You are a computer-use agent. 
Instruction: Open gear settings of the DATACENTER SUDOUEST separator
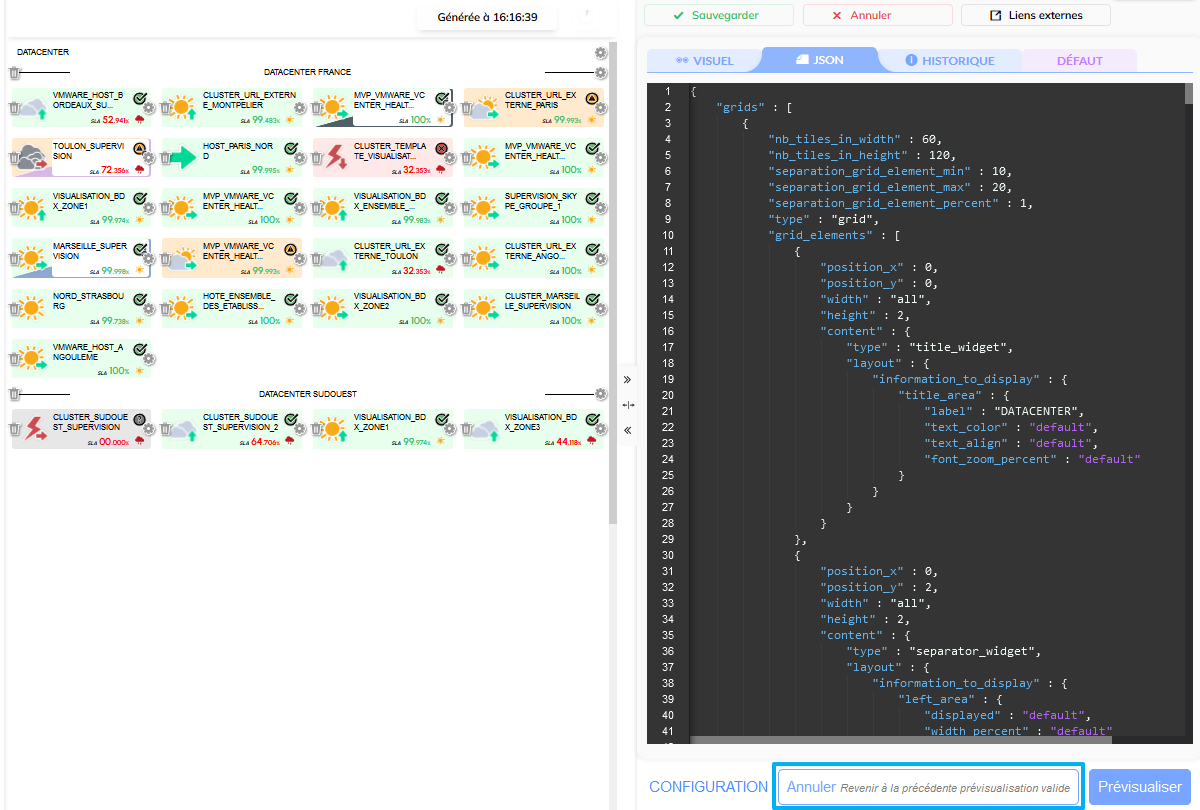coord(600,394)
